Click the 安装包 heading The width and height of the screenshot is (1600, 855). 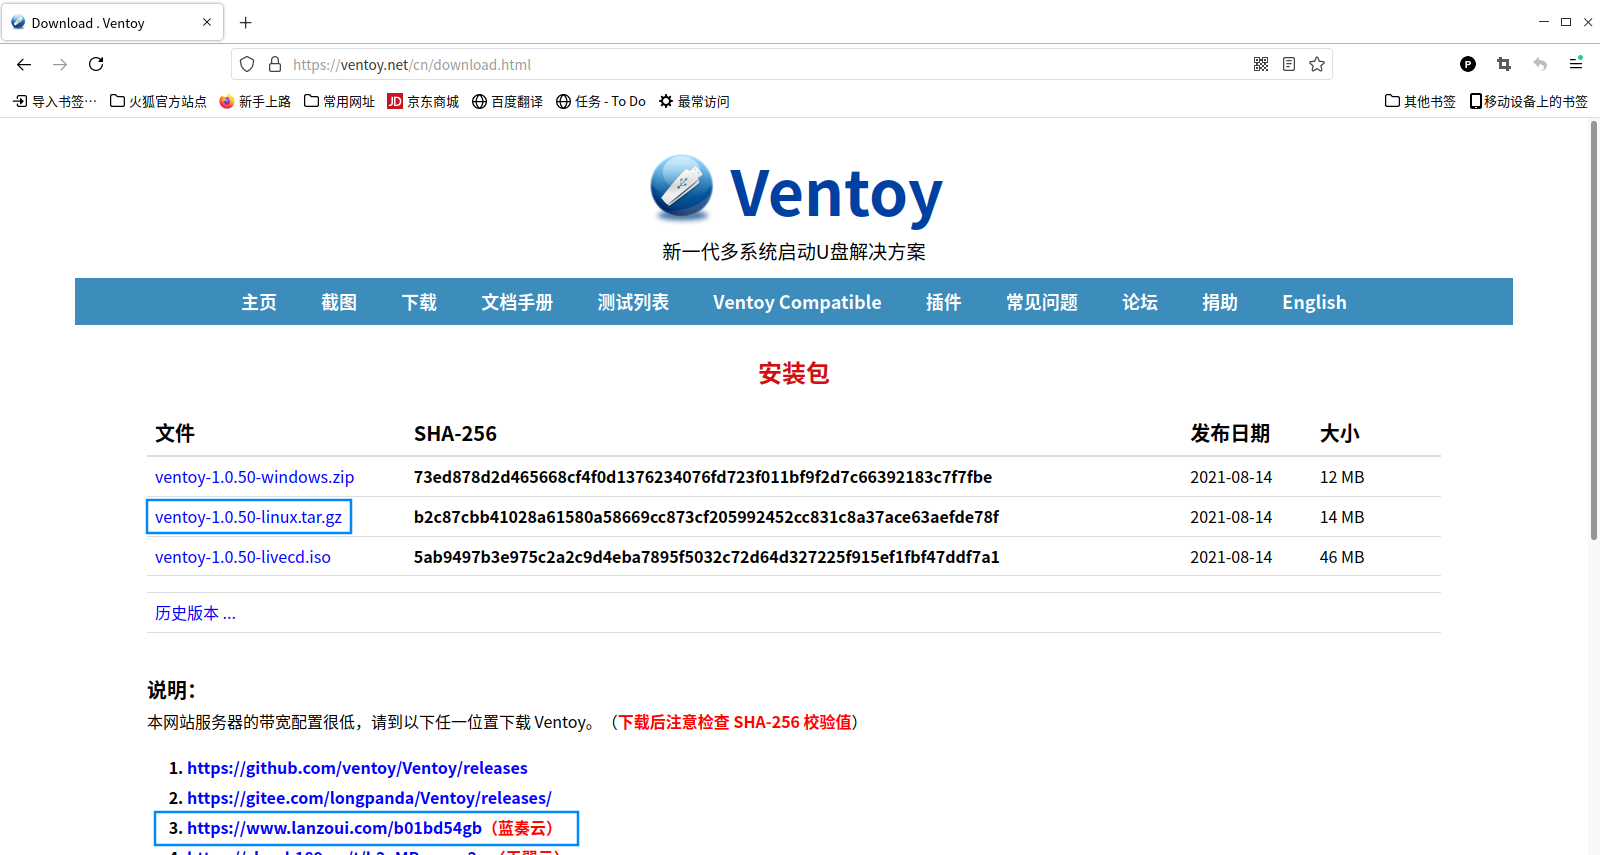coord(794,373)
